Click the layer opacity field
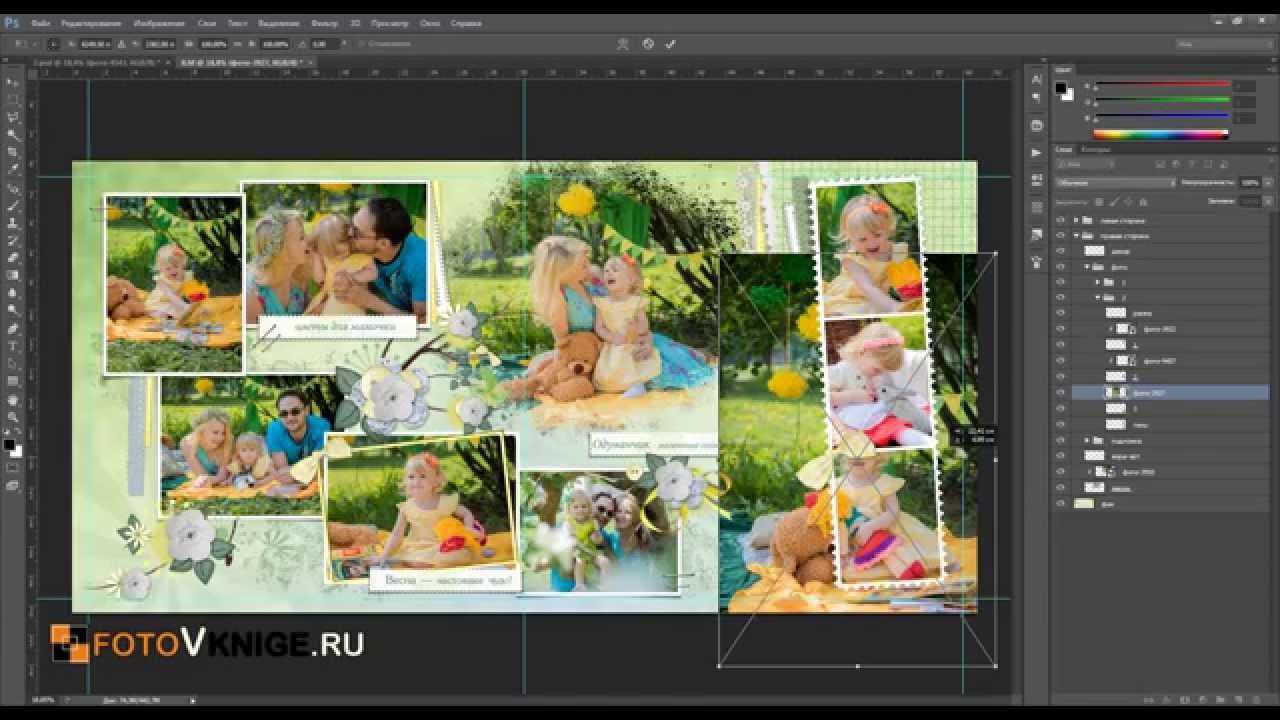 (x=1250, y=183)
